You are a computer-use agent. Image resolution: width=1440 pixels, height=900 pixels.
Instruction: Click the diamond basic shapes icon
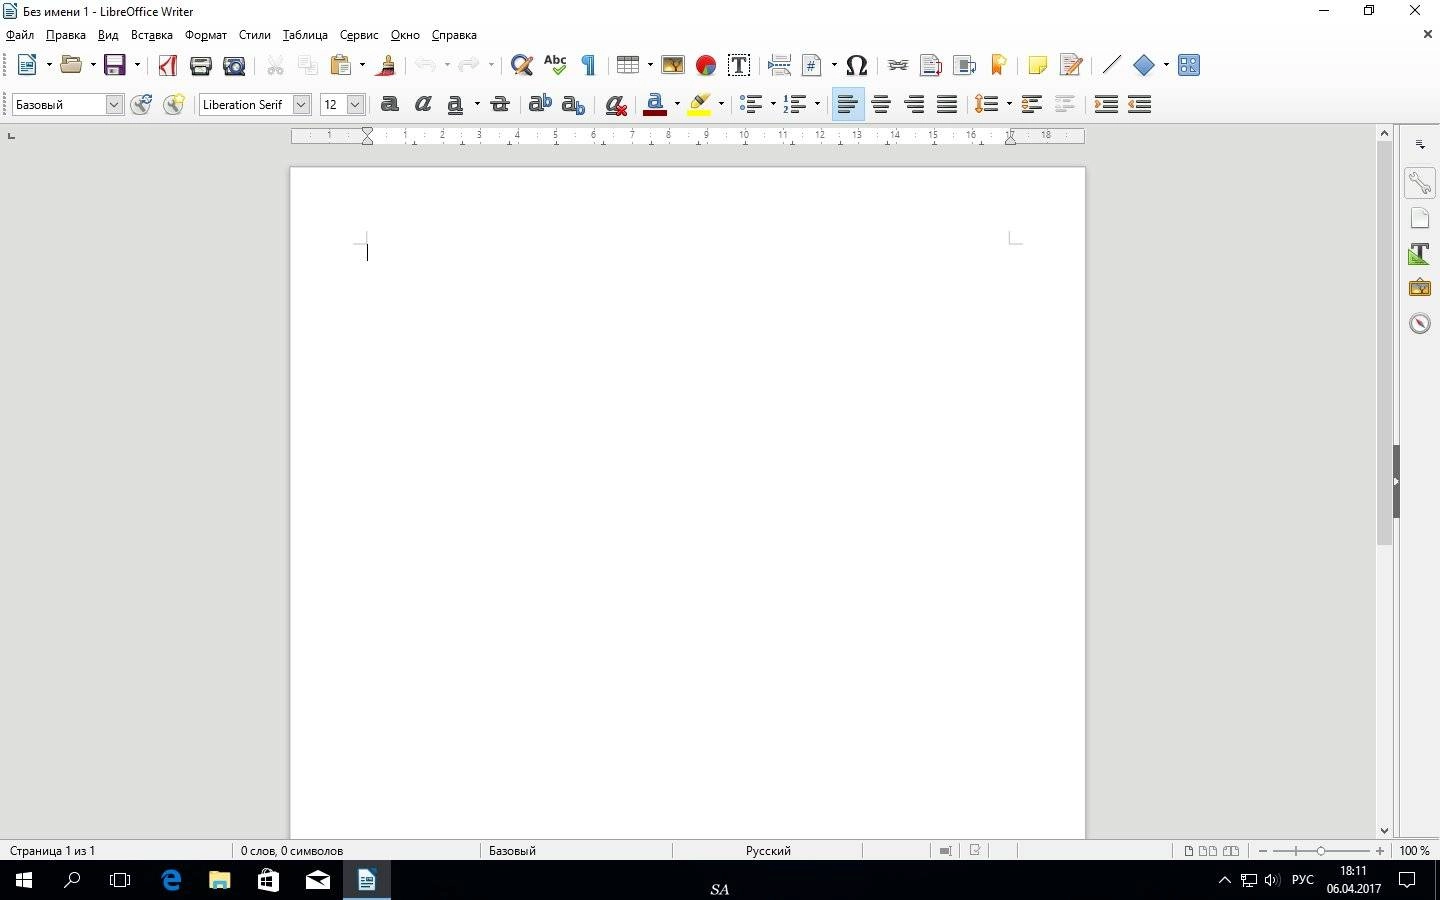(1144, 66)
